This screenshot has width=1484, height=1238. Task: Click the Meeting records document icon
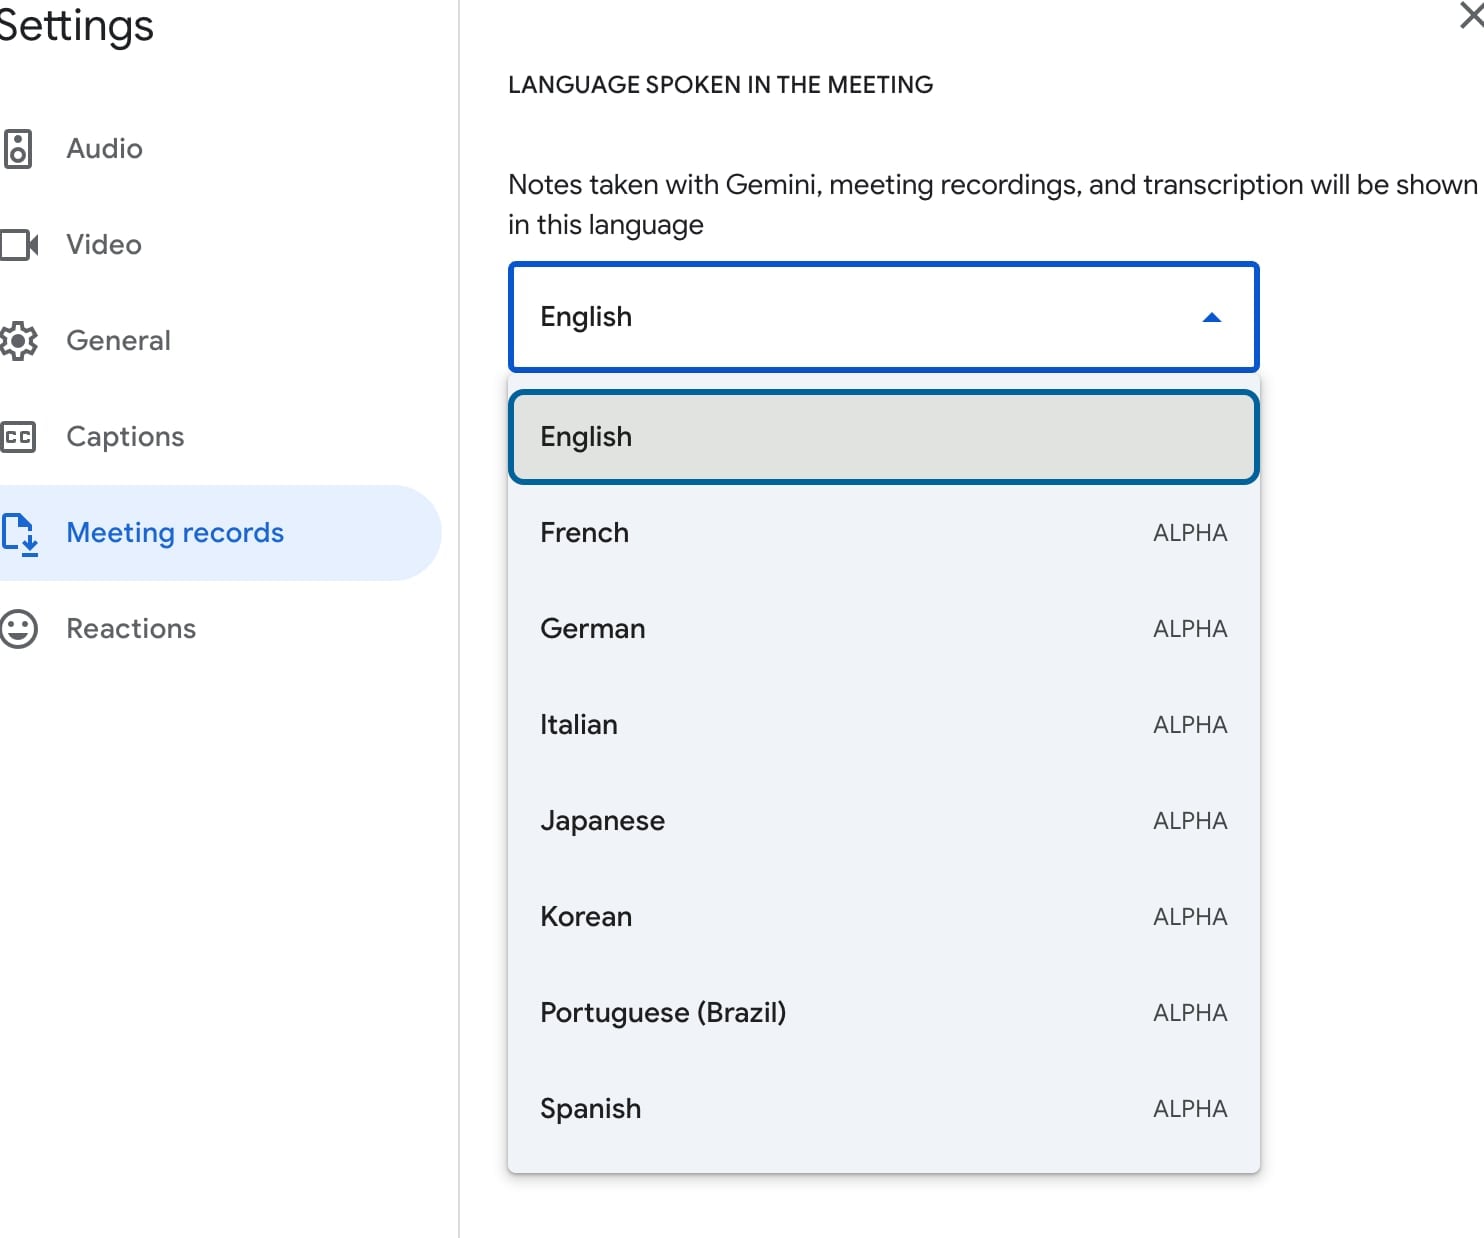(x=20, y=534)
